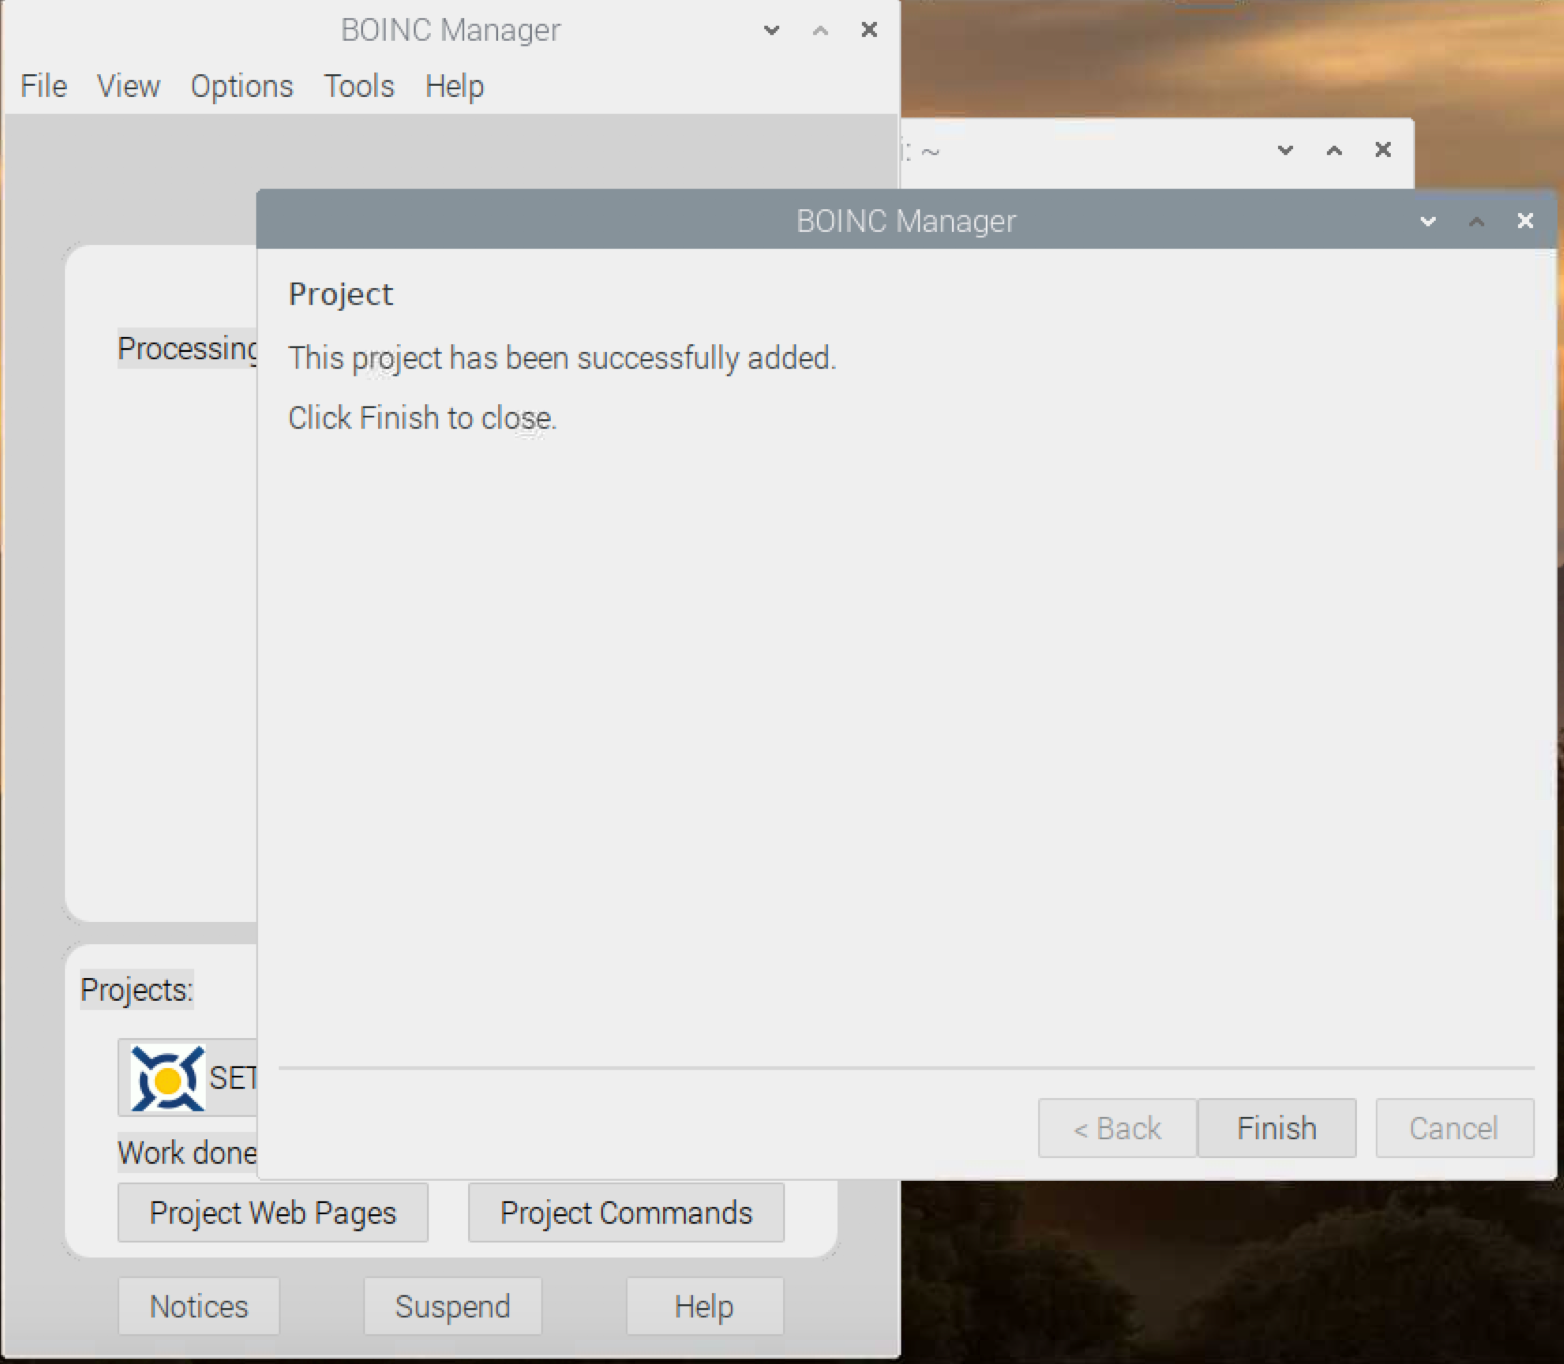Click the Project Web Pages button
1564x1364 pixels.
(x=273, y=1212)
